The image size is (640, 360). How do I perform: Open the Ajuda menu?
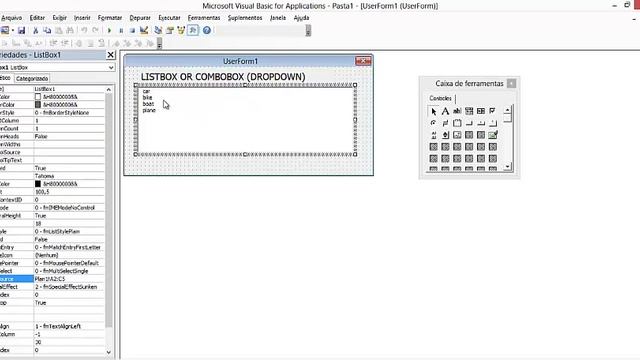[x=301, y=18]
